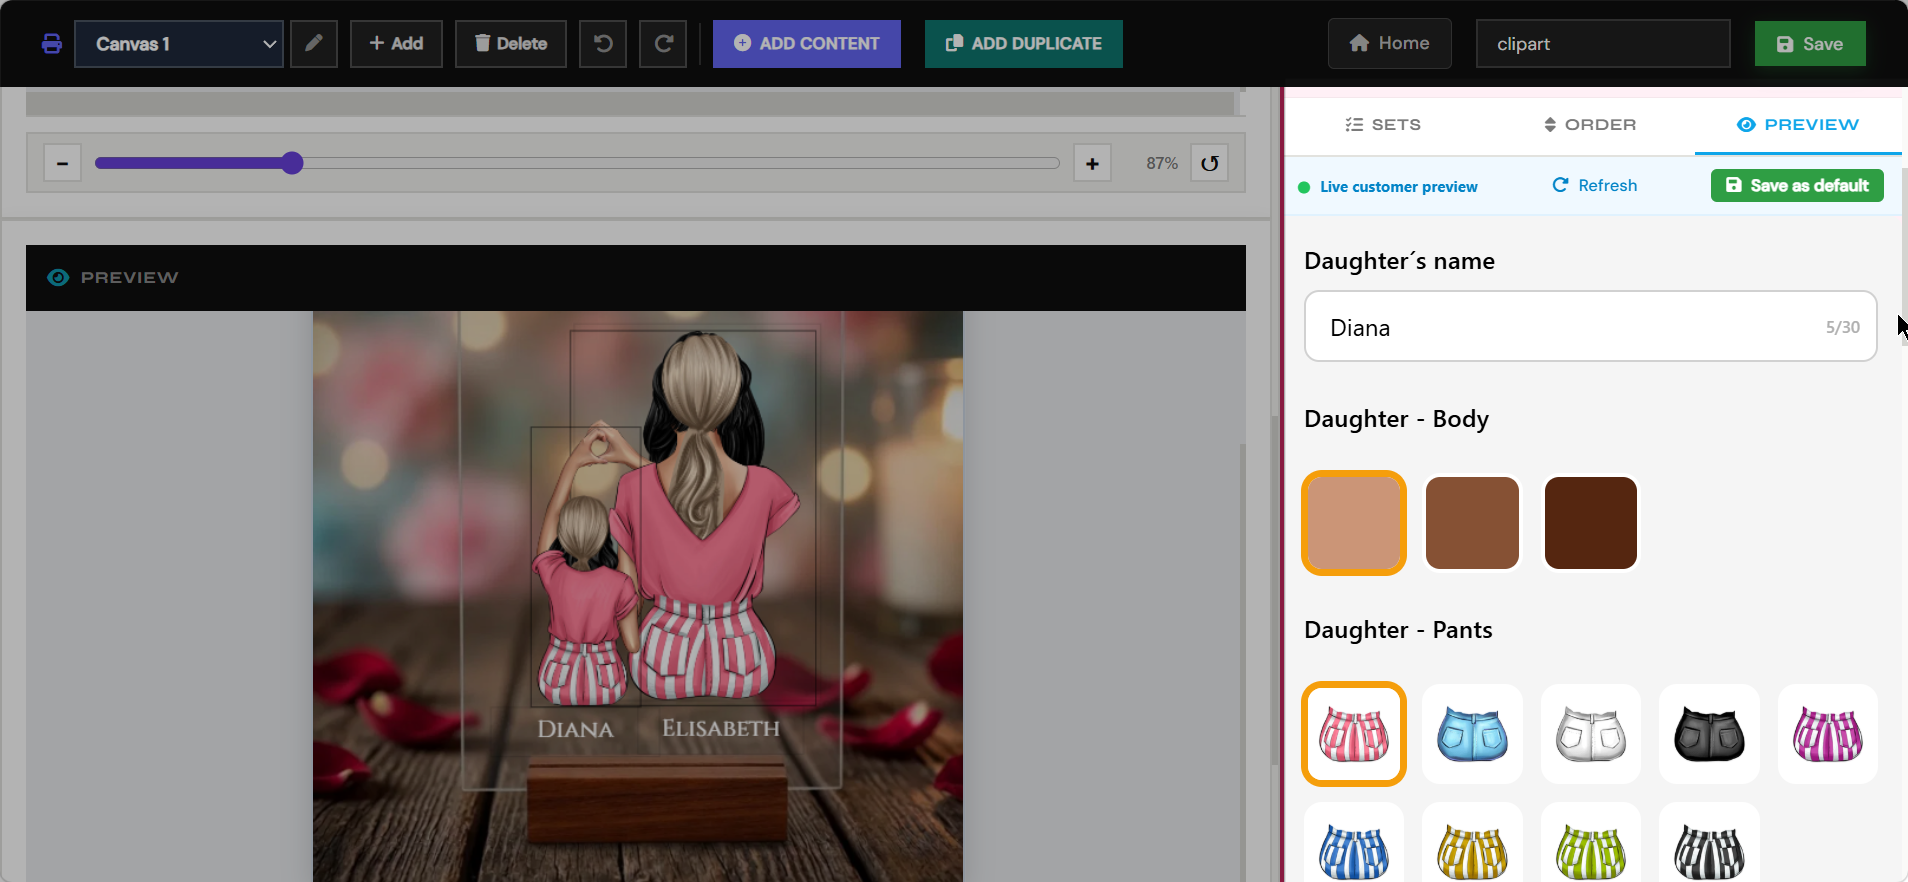Click the green Save button

1810,44
